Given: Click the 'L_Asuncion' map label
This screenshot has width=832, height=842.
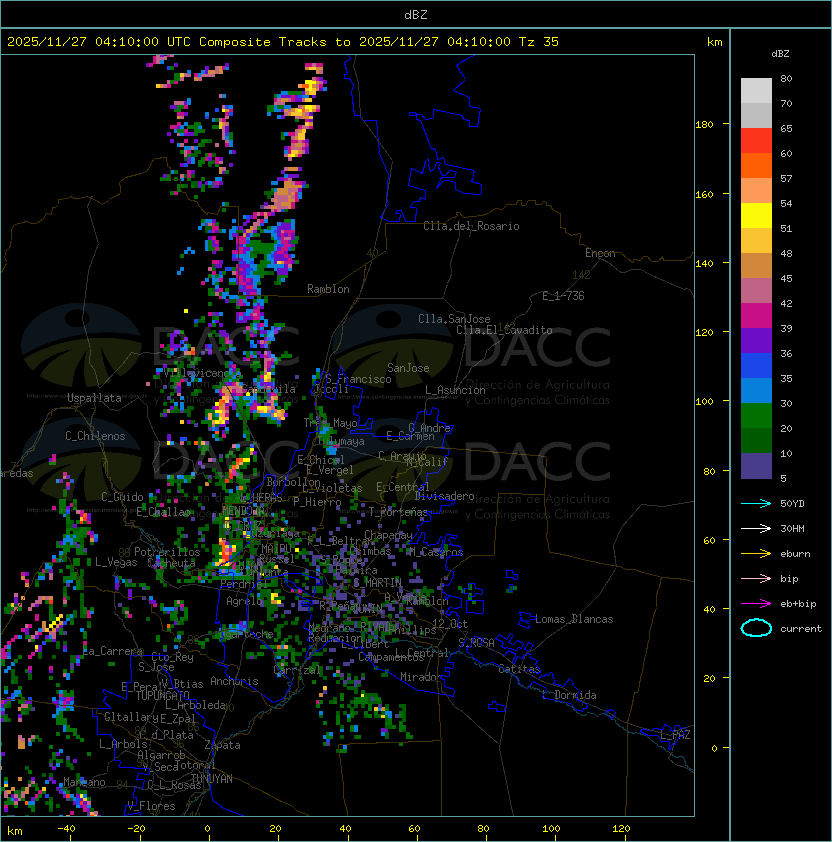Looking at the screenshot, I should click(x=455, y=390).
